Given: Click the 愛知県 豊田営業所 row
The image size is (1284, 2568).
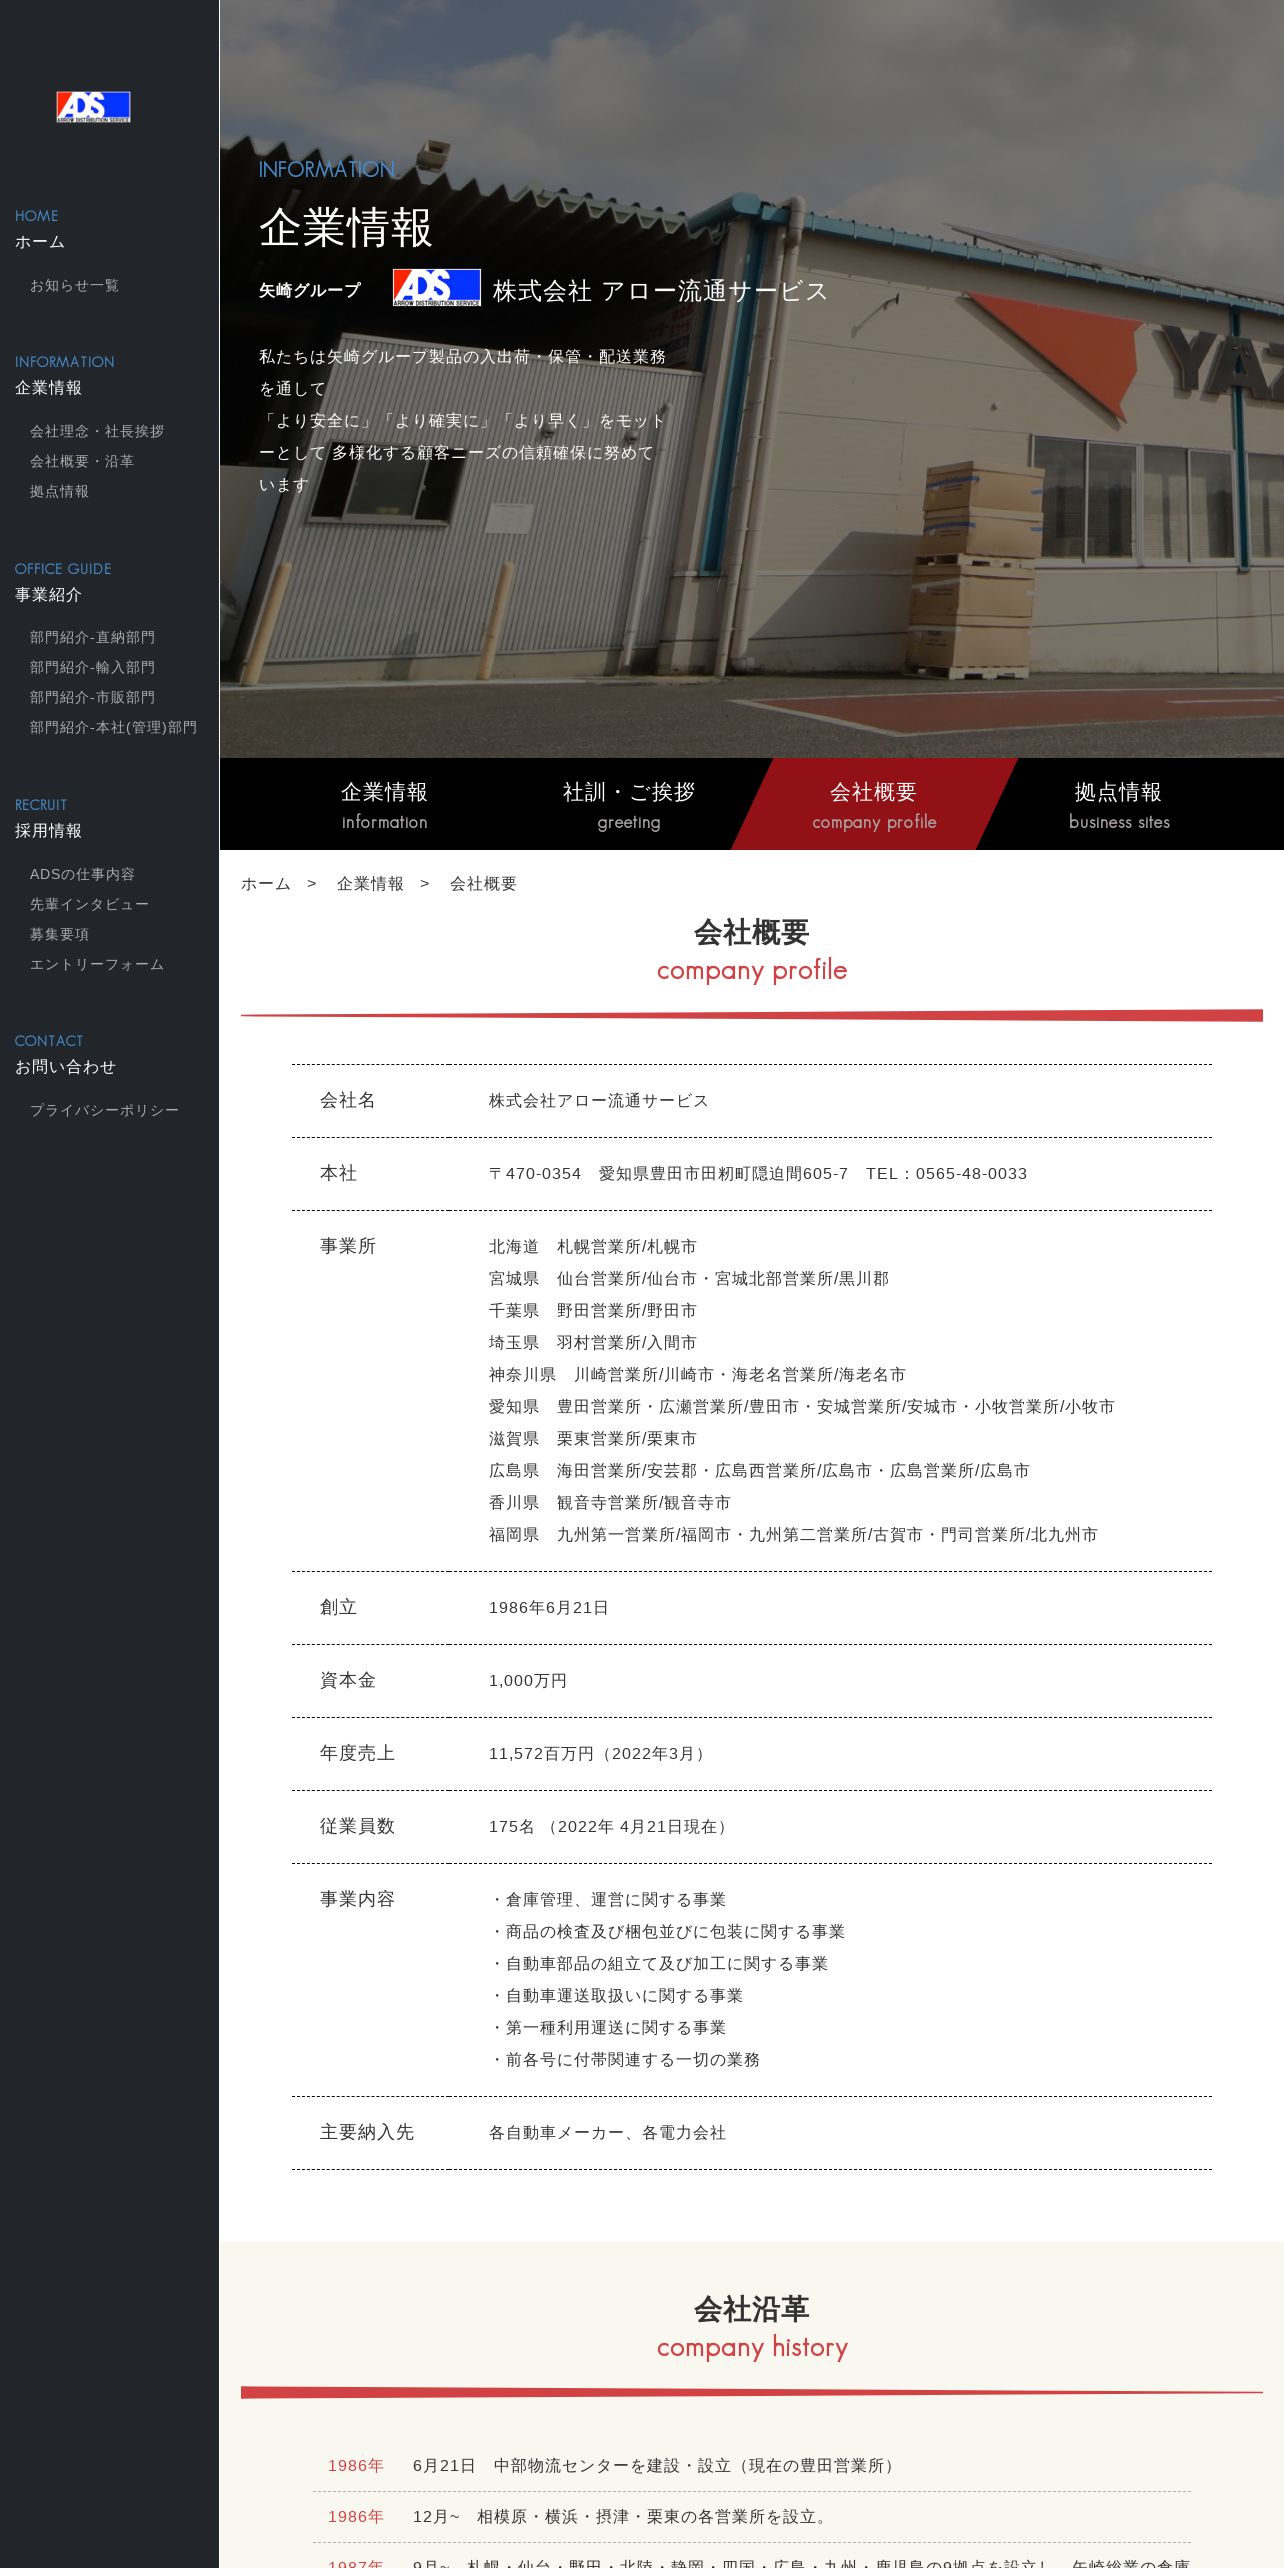Looking at the screenshot, I should 802,1407.
